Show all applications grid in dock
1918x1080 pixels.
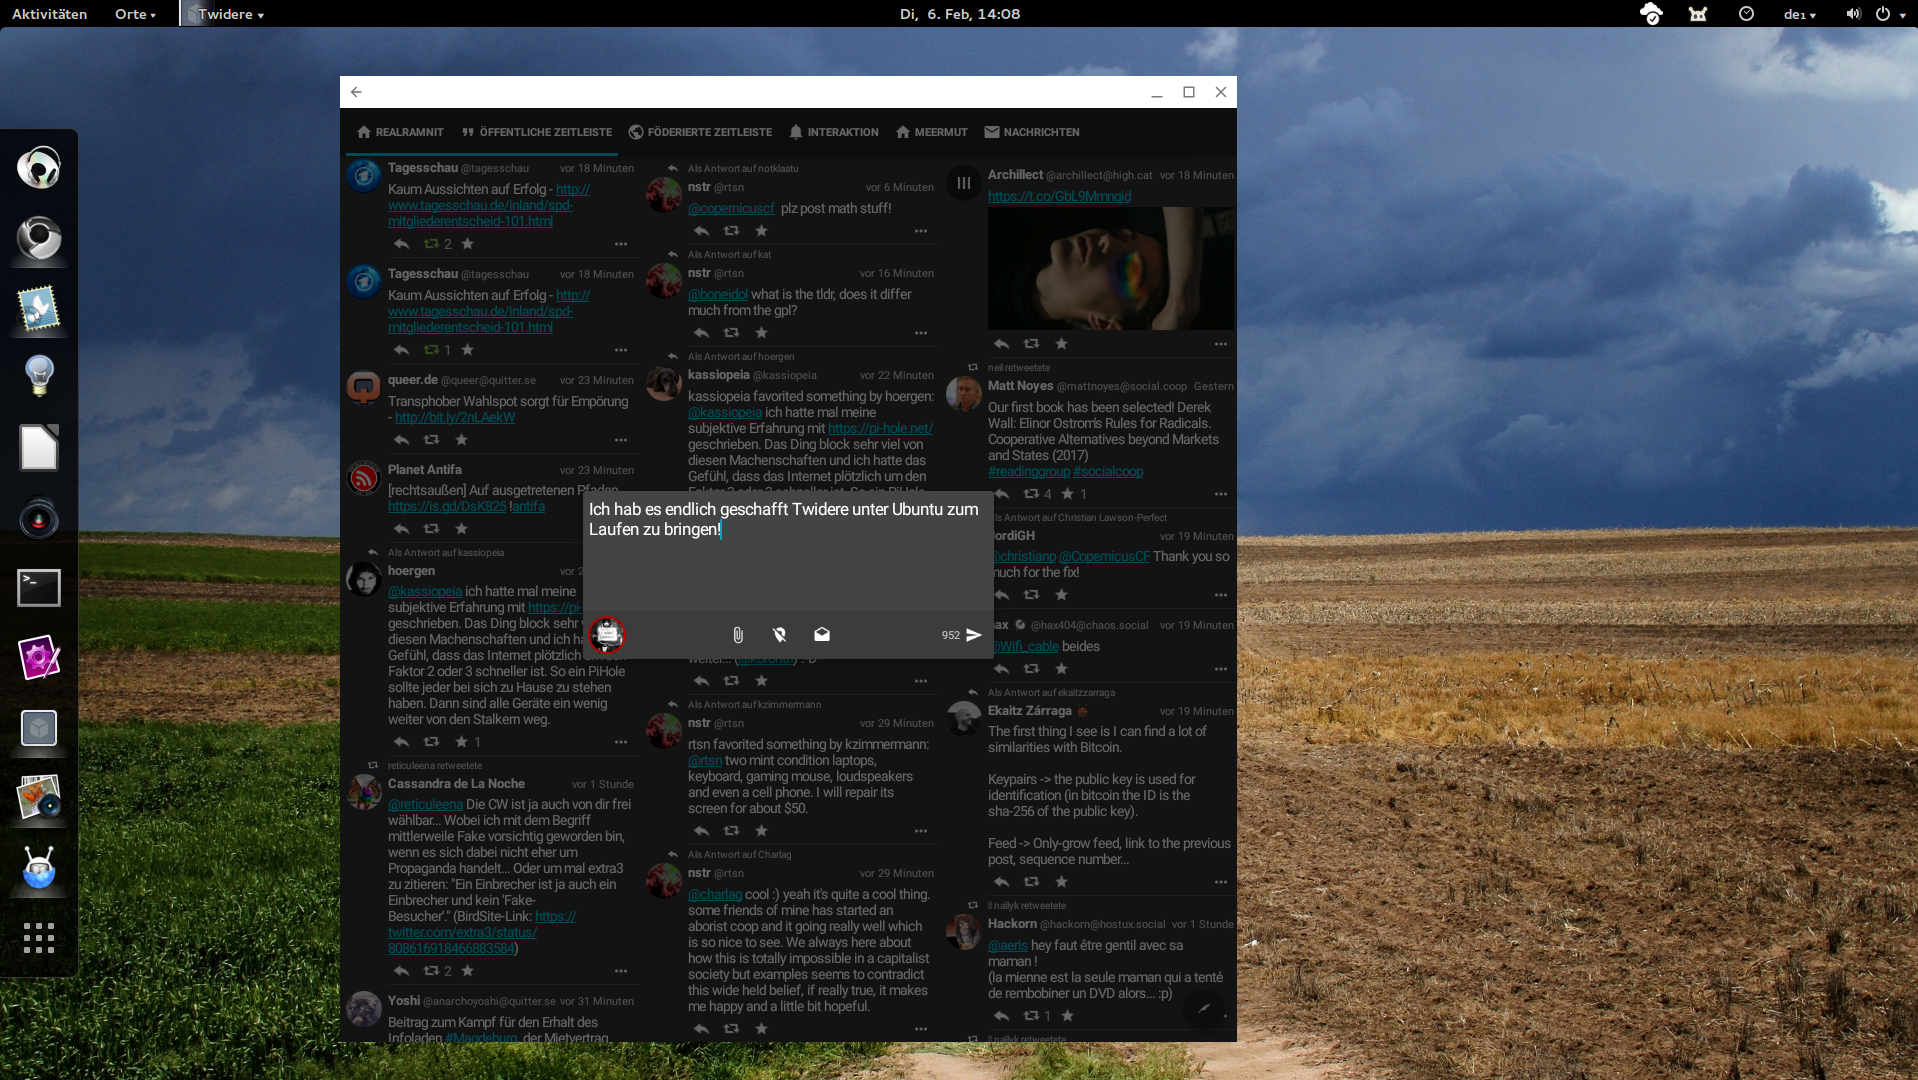[39, 938]
